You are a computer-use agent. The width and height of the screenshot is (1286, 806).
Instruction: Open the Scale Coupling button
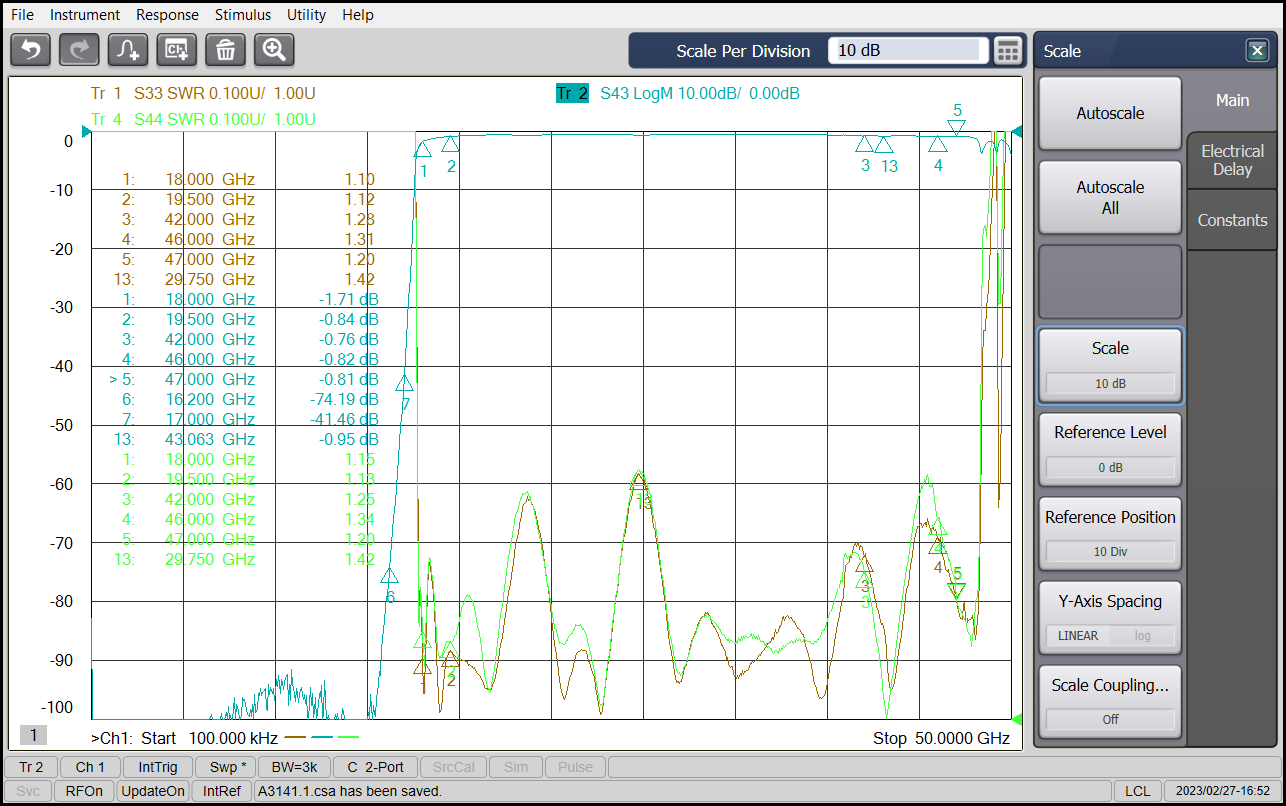point(1110,702)
